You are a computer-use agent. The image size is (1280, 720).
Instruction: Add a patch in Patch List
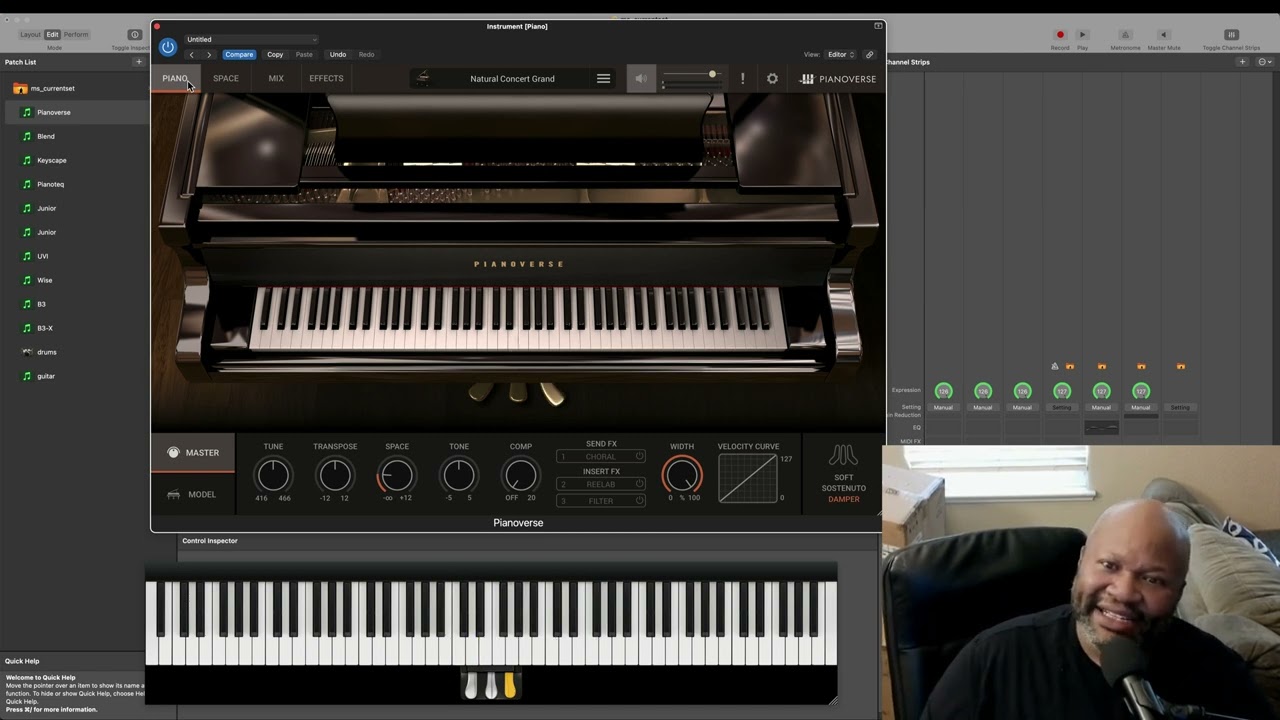[x=139, y=62]
